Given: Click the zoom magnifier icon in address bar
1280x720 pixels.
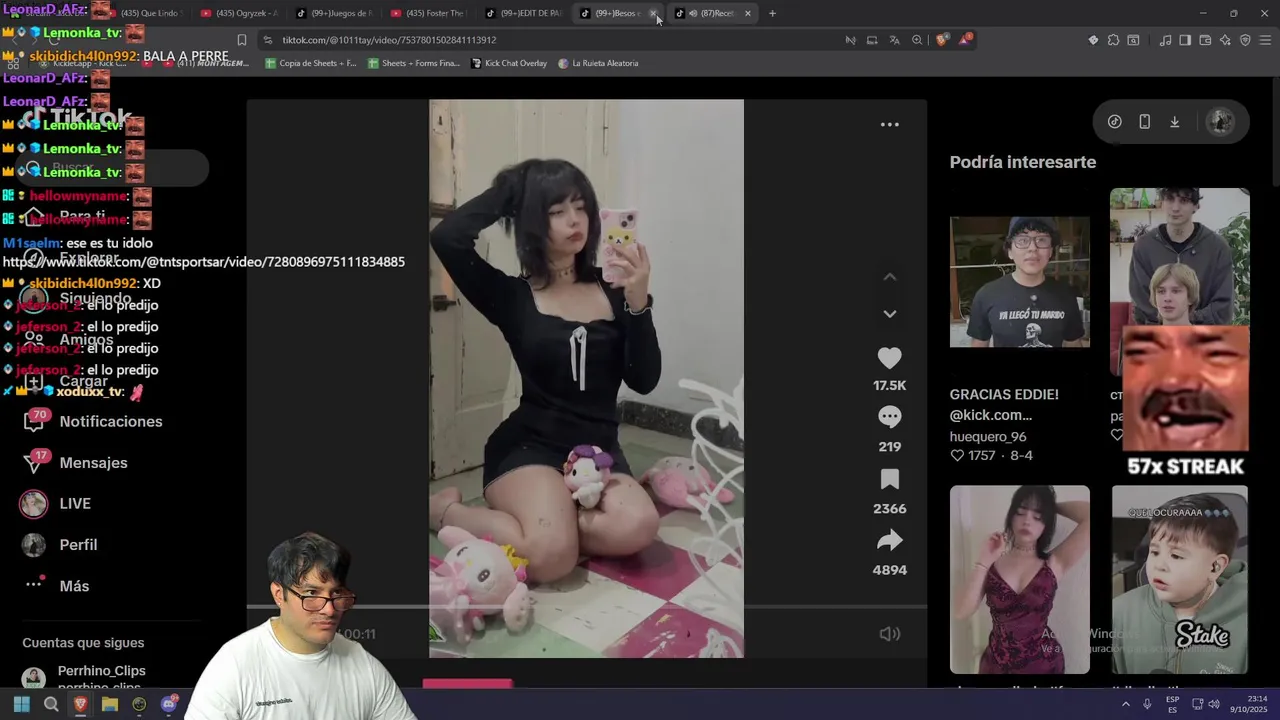Looking at the screenshot, I should [x=916, y=40].
